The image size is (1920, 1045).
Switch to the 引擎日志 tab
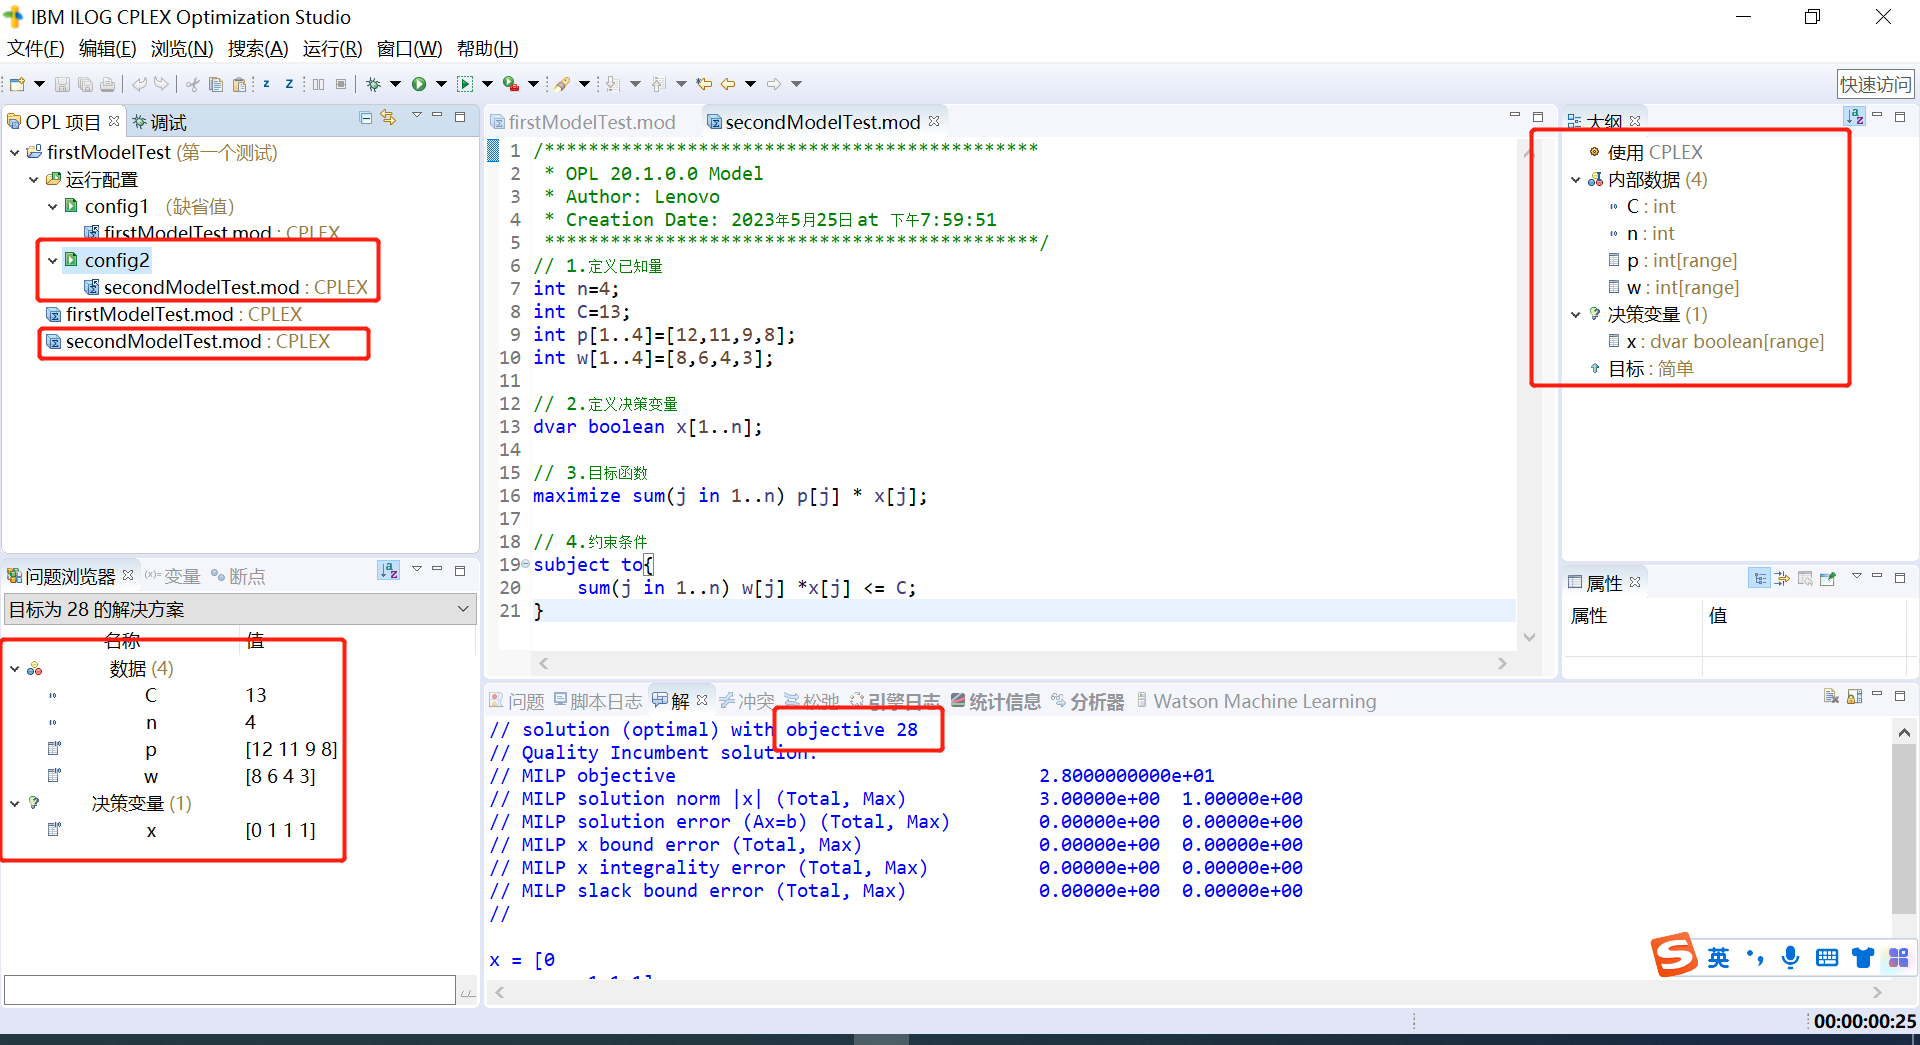894,701
